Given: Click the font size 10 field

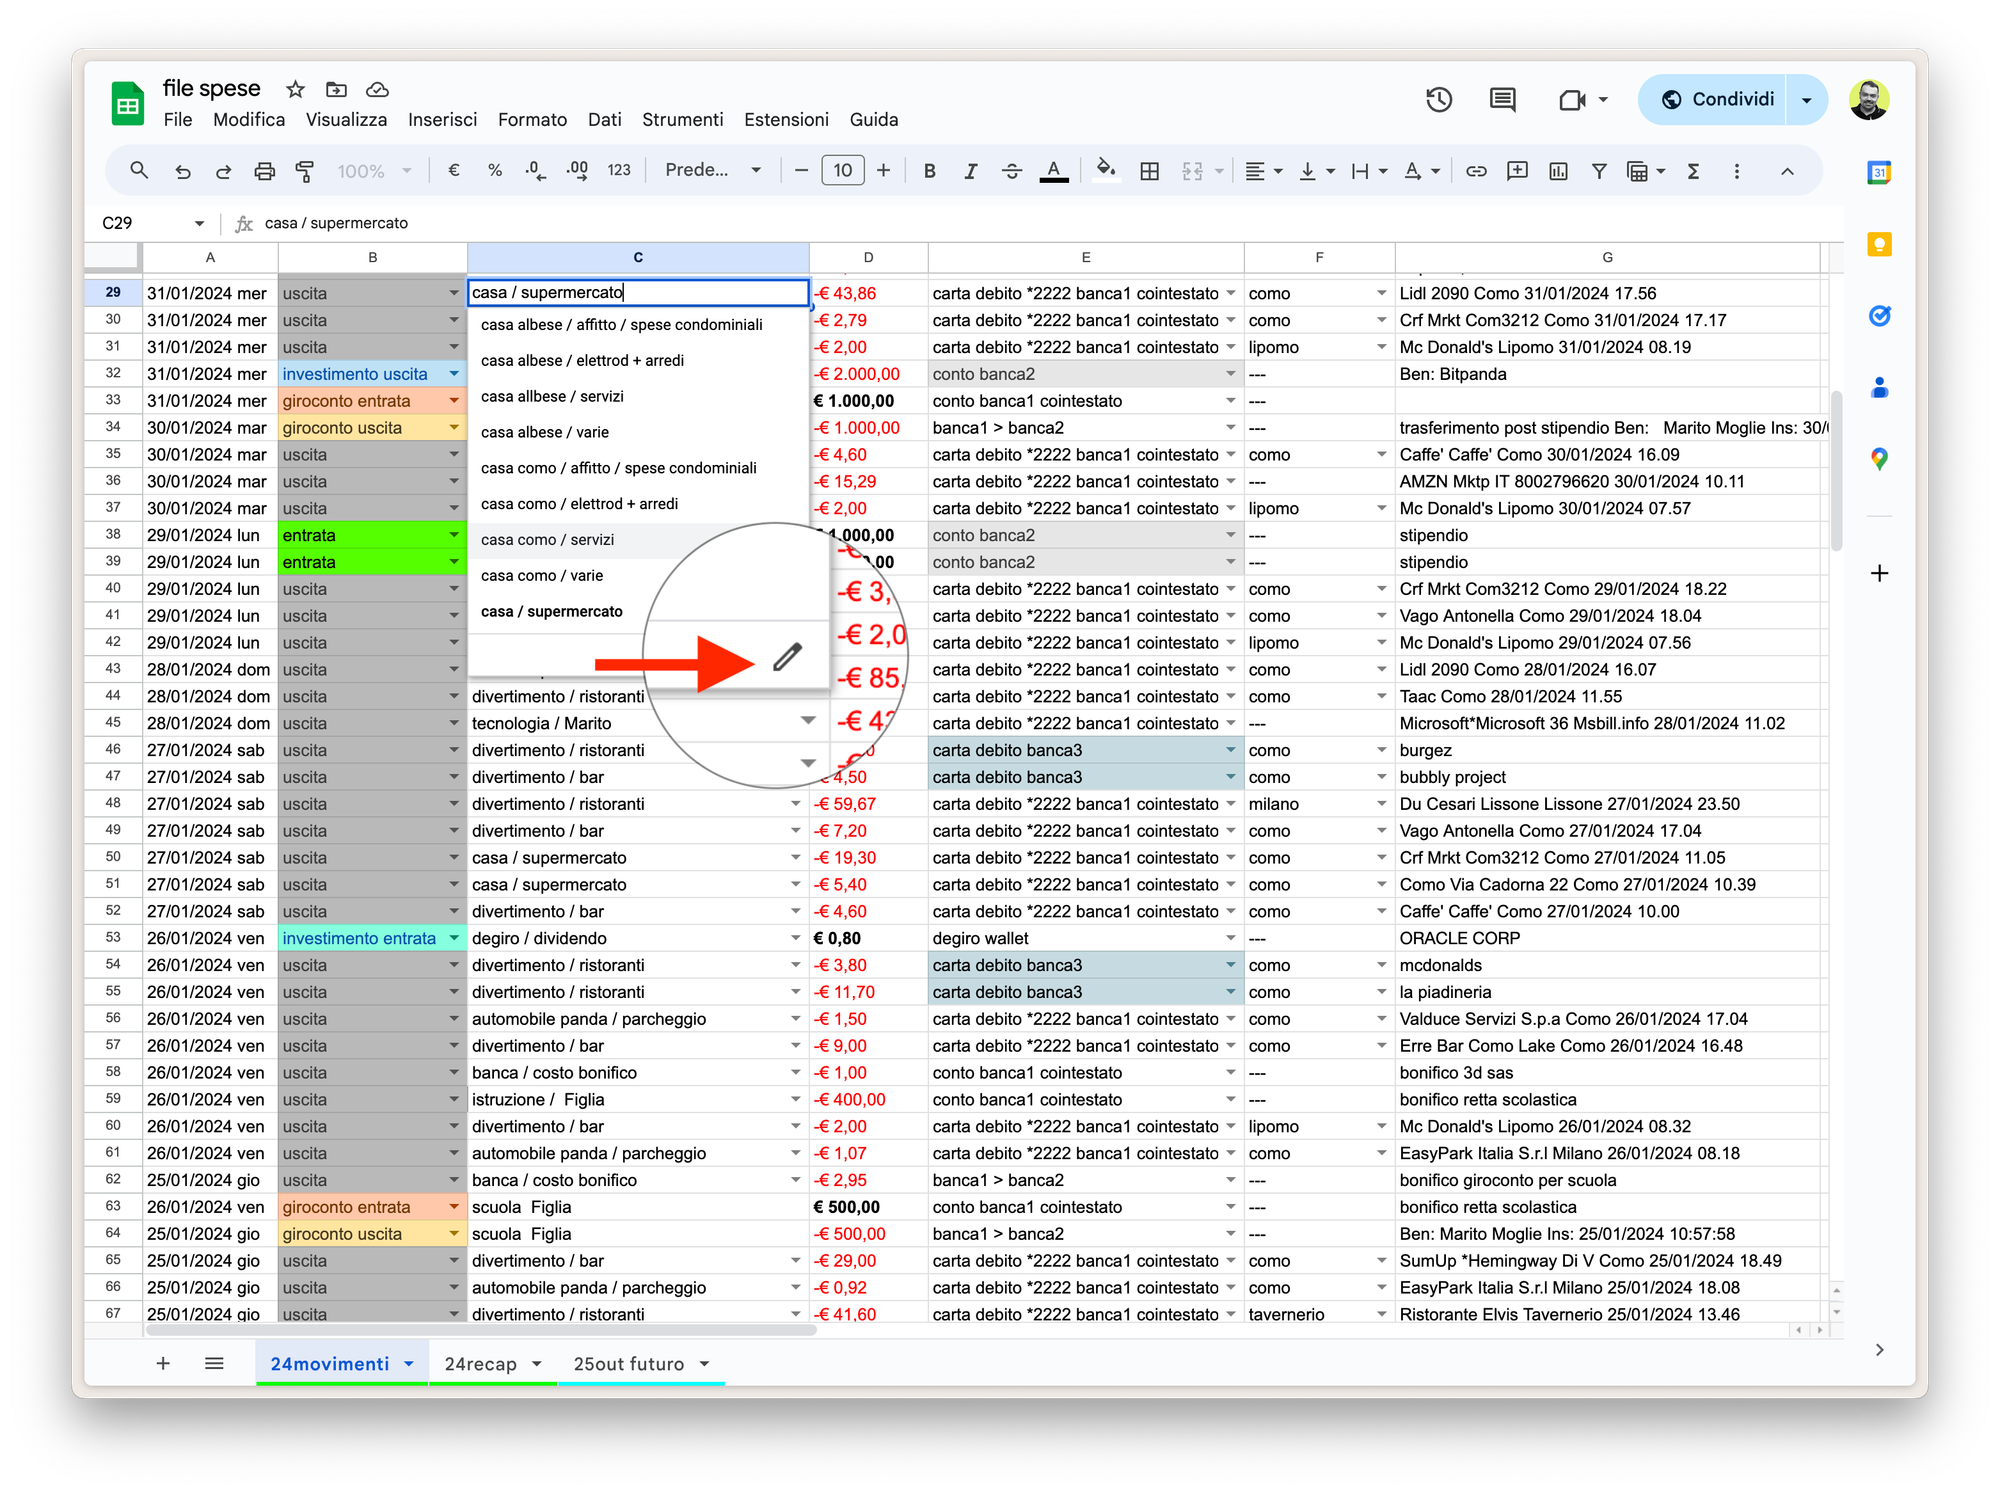Looking at the screenshot, I should pos(842,171).
